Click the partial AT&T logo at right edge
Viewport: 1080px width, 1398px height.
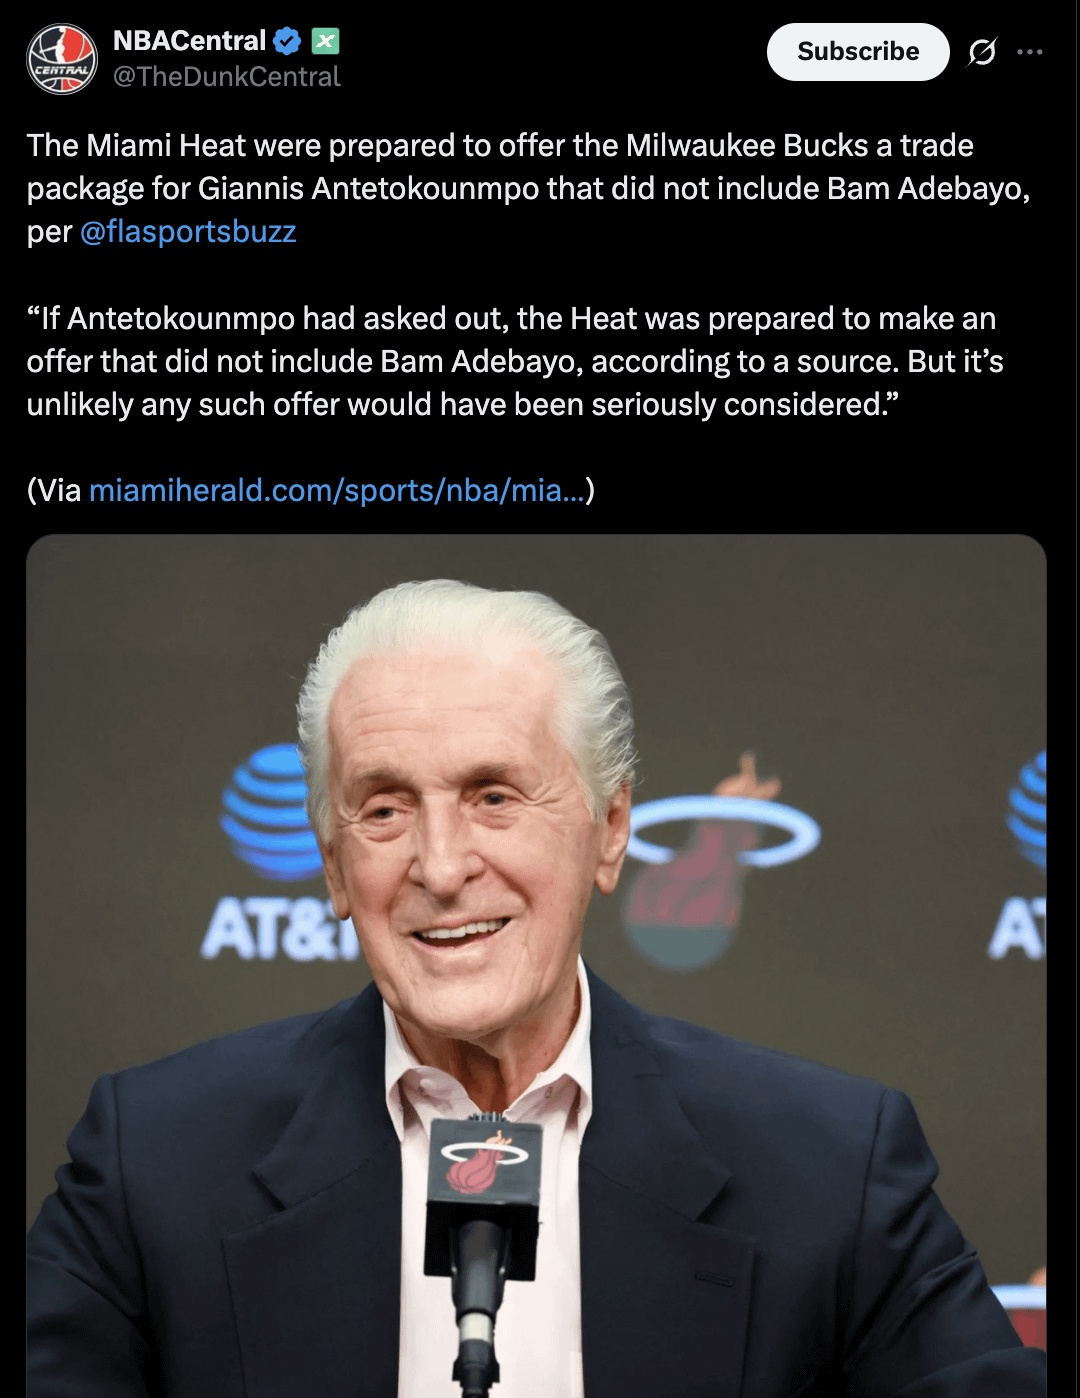click(x=1020, y=857)
